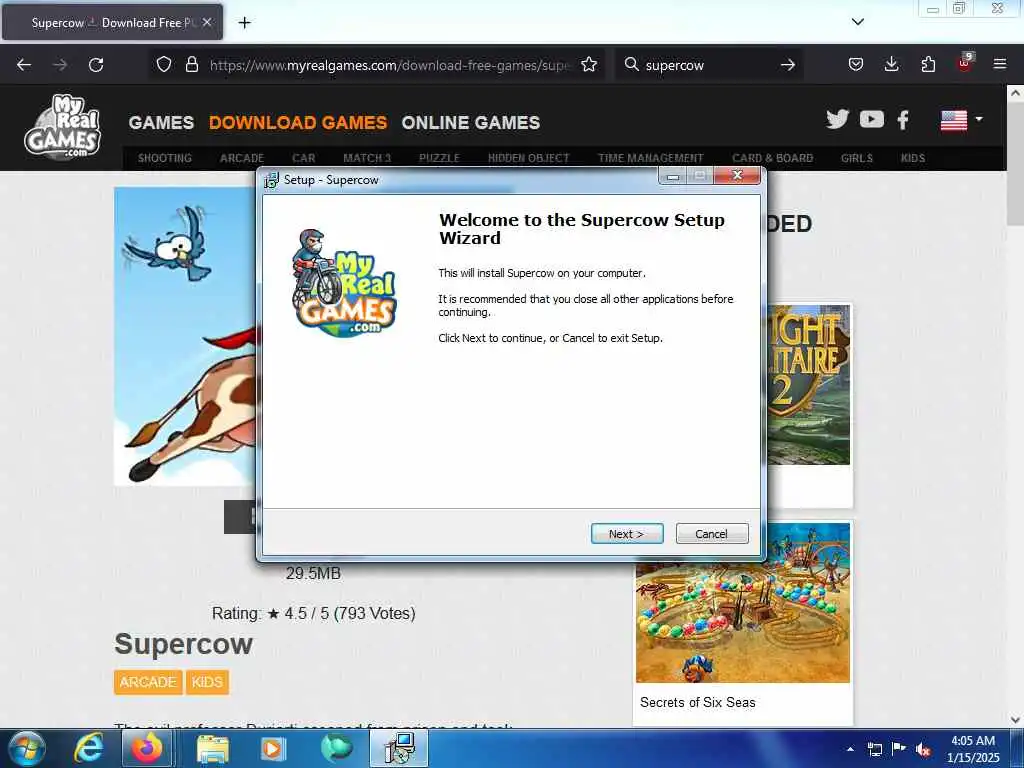Close the Supercow browser tab

click(207, 22)
